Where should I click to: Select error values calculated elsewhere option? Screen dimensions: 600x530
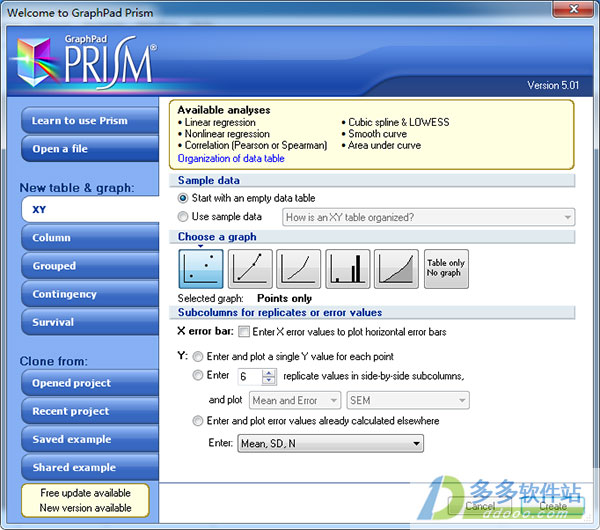point(198,421)
